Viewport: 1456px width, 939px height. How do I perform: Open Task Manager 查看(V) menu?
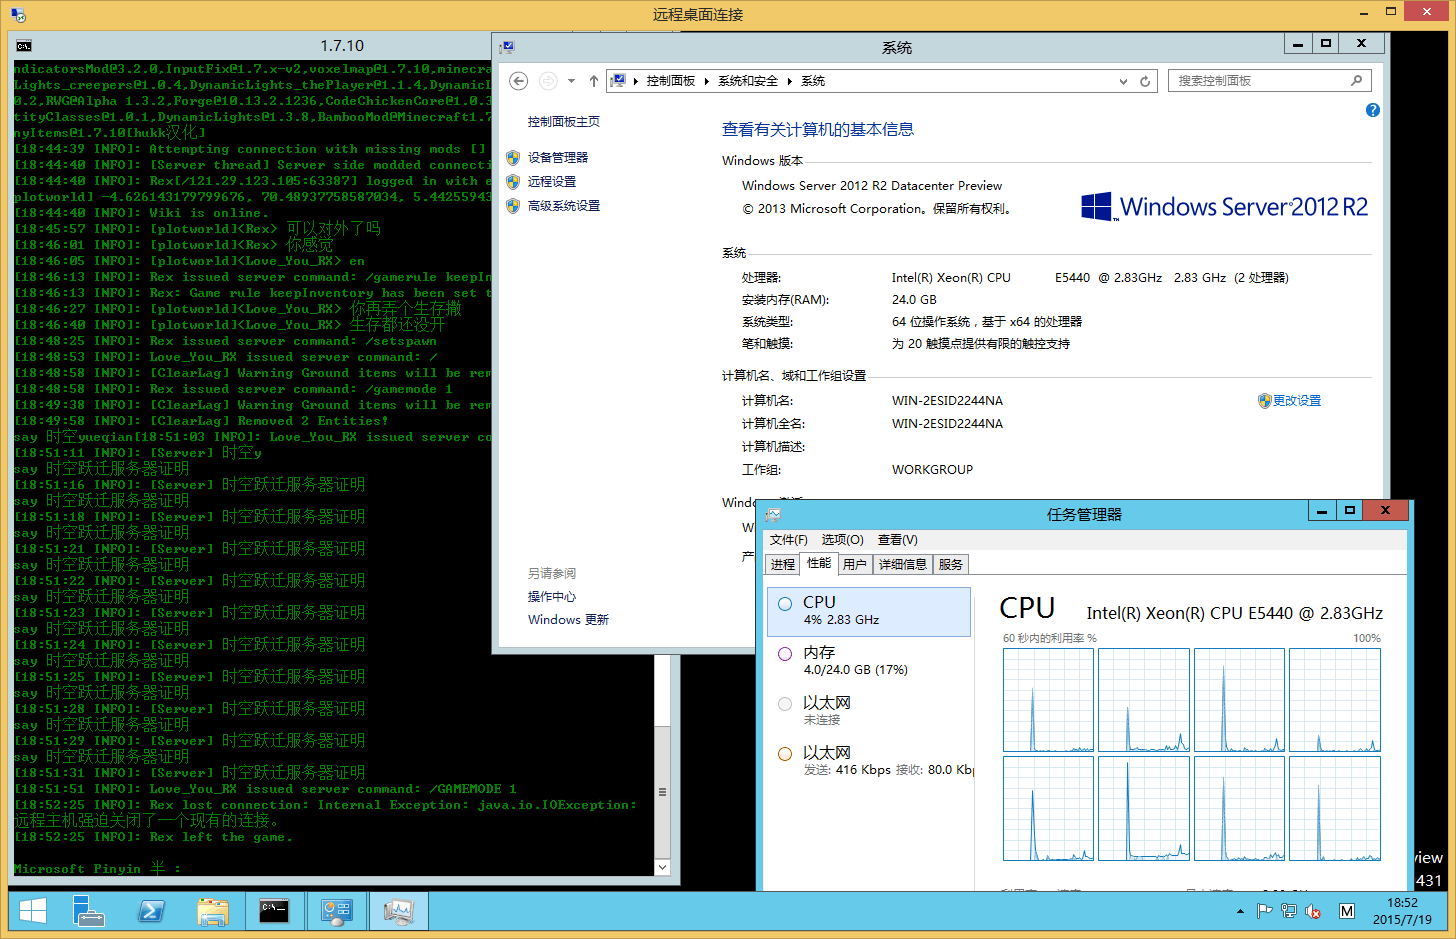click(x=897, y=539)
